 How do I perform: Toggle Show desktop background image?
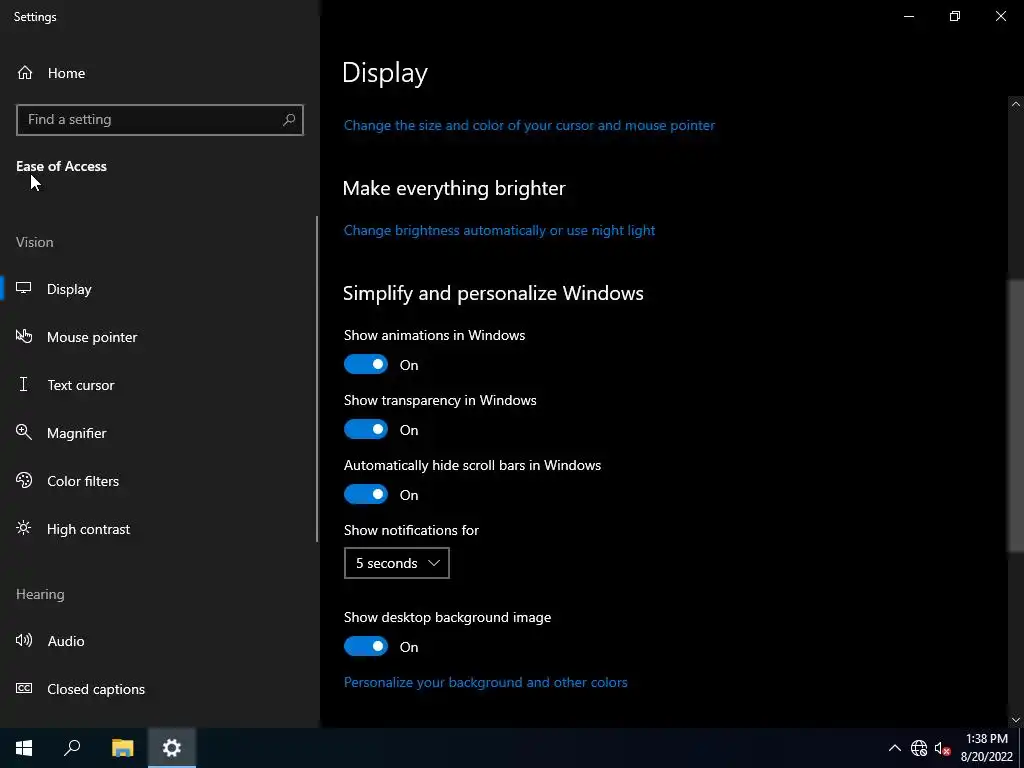(366, 647)
